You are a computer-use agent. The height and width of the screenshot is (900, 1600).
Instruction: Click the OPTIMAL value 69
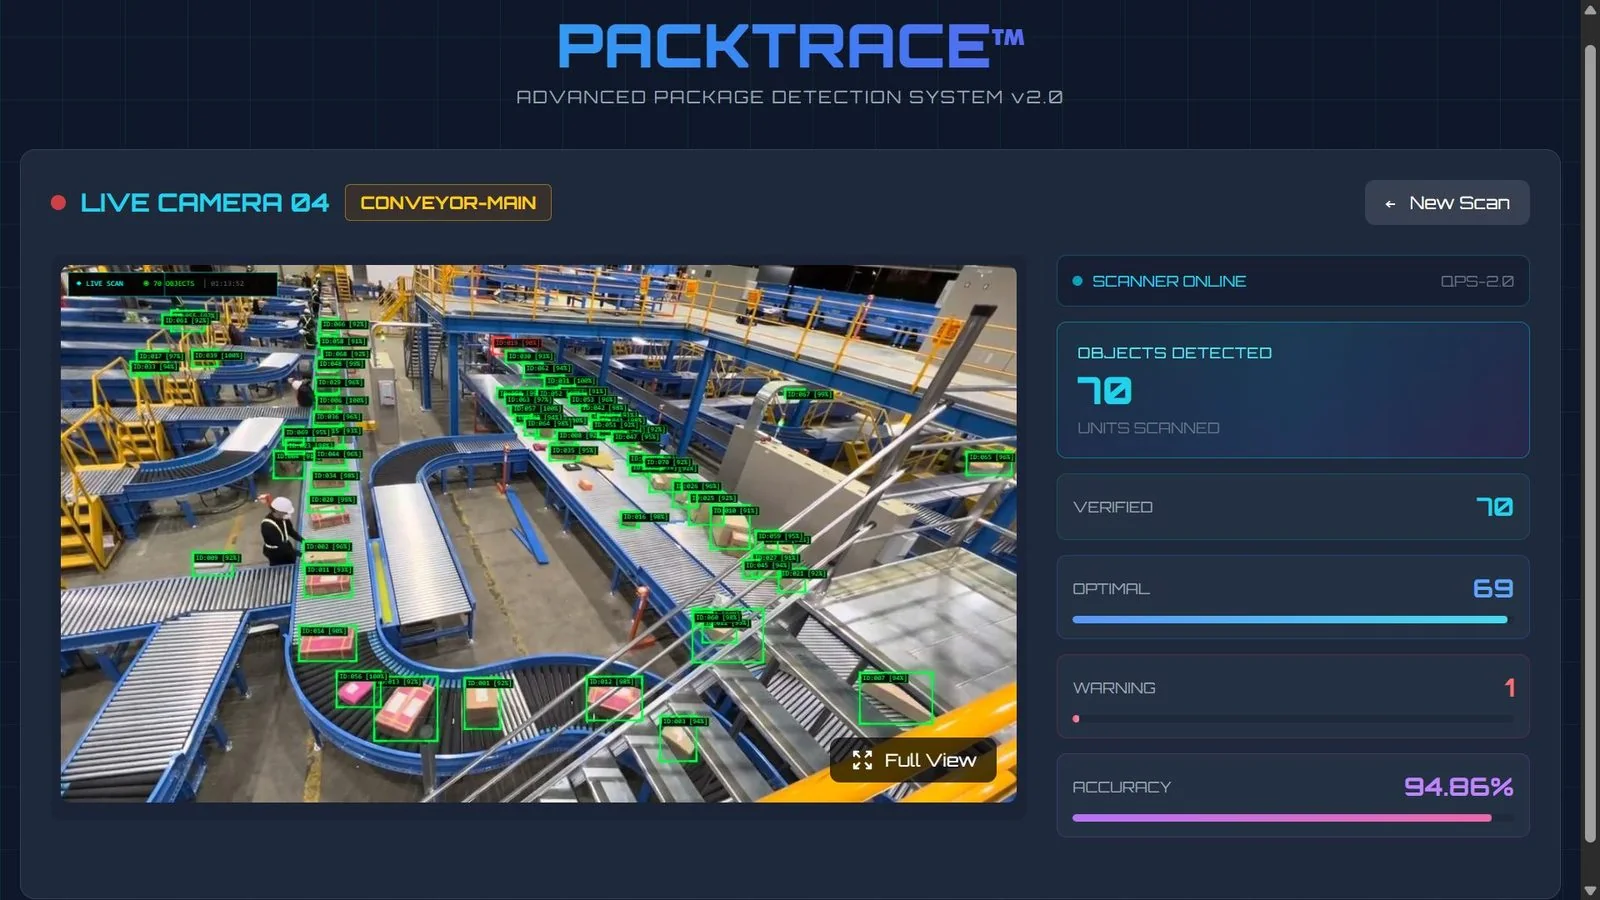(x=1493, y=589)
